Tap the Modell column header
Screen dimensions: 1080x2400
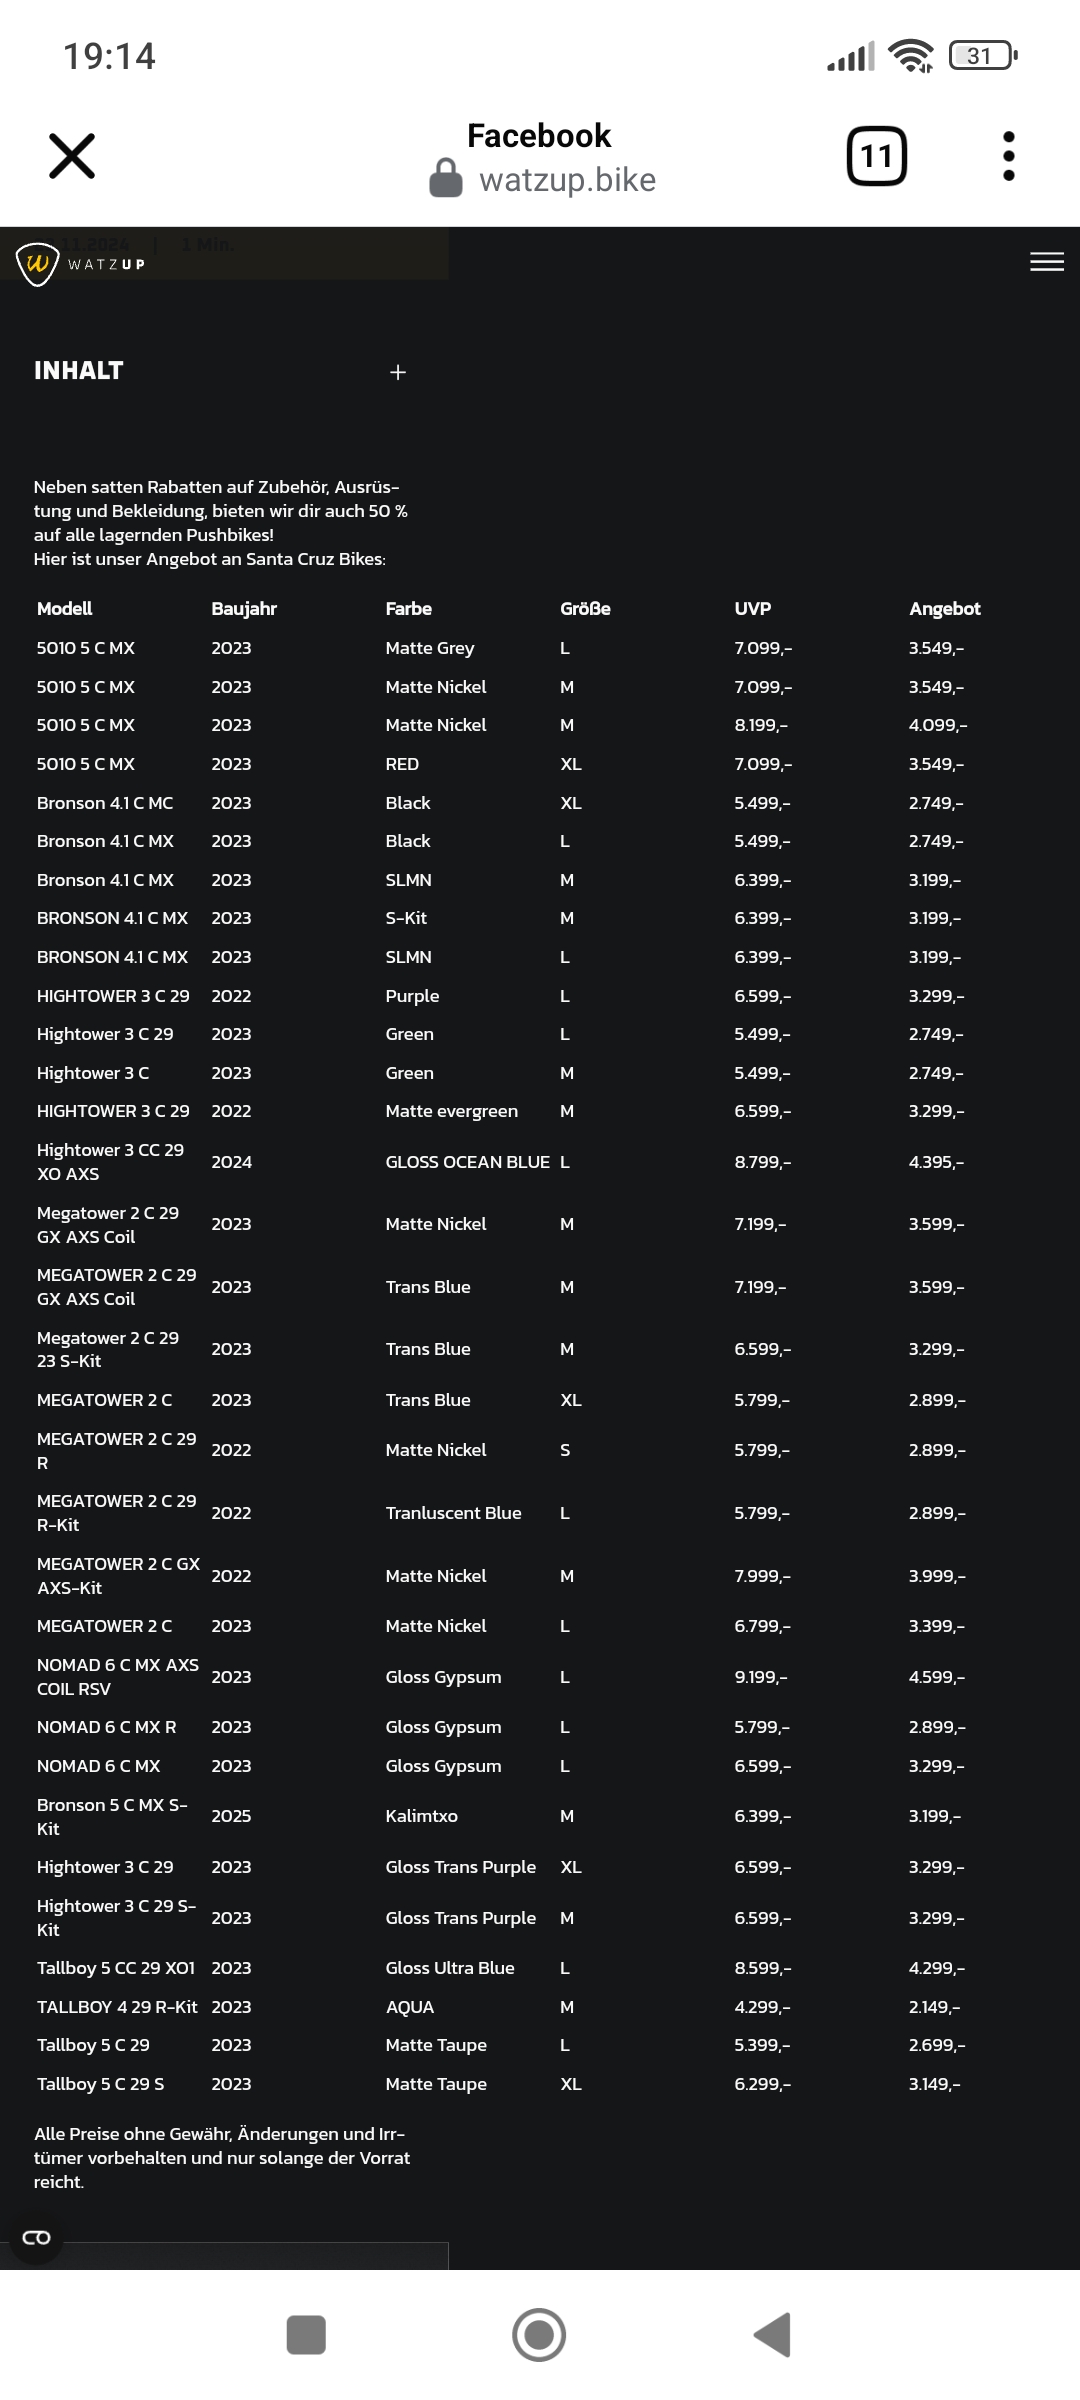tap(64, 609)
